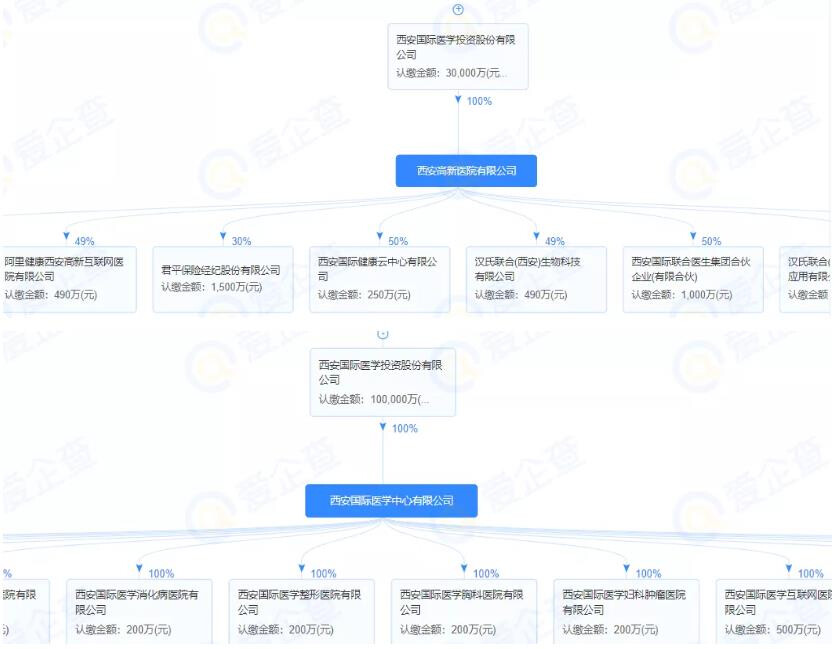The height and width of the screenshot is (649, 837).
Task: Click the plus circle above the 30,000万 investor card
Action: [458, 10]
